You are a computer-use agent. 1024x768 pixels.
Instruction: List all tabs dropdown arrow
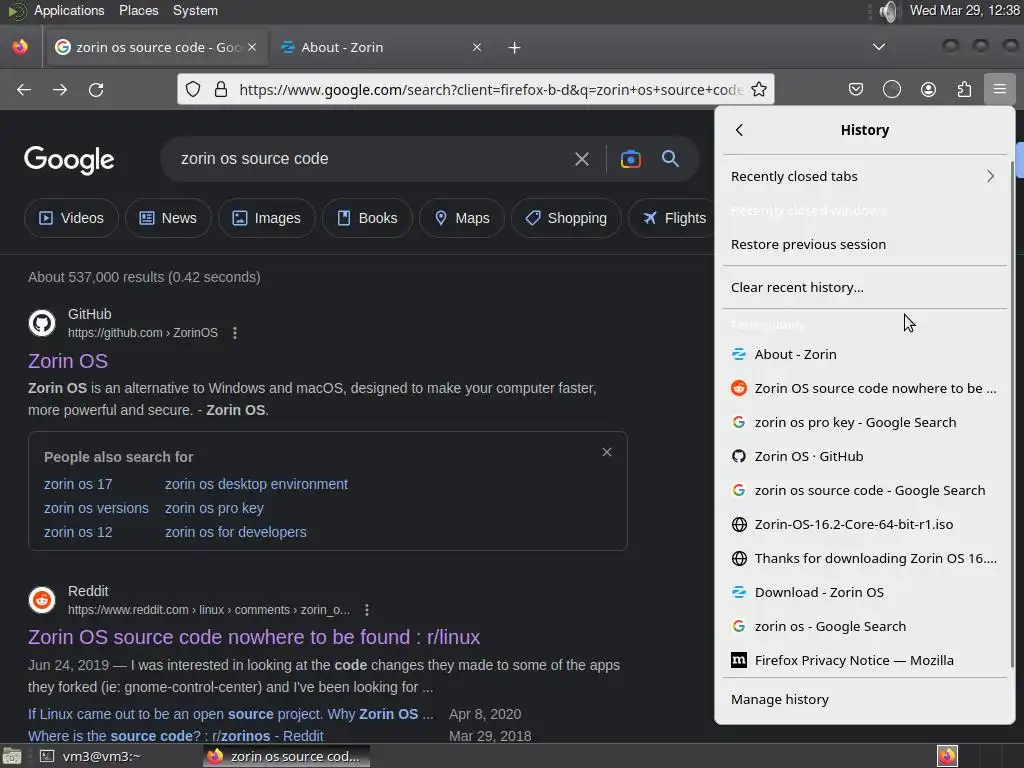click(879, 47)
